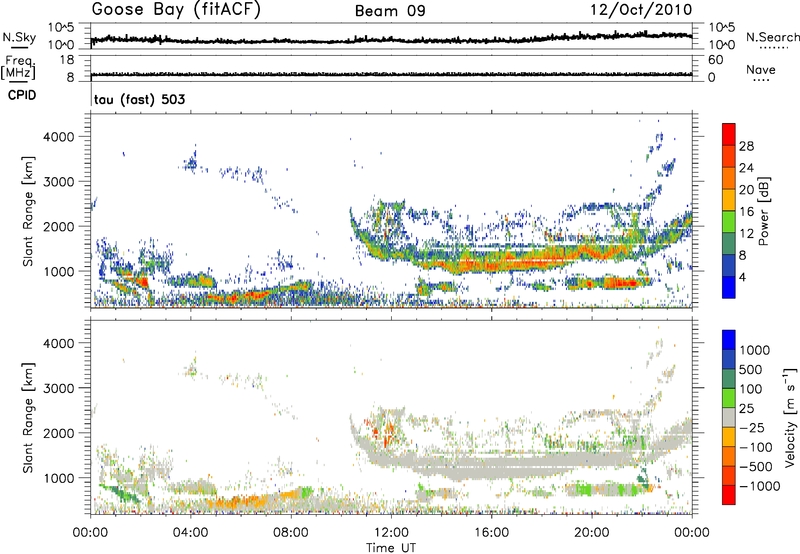Click the 'Velocity [m s-1]' color bar label
This screenshot has height=554, width=800.
(790, 417)
